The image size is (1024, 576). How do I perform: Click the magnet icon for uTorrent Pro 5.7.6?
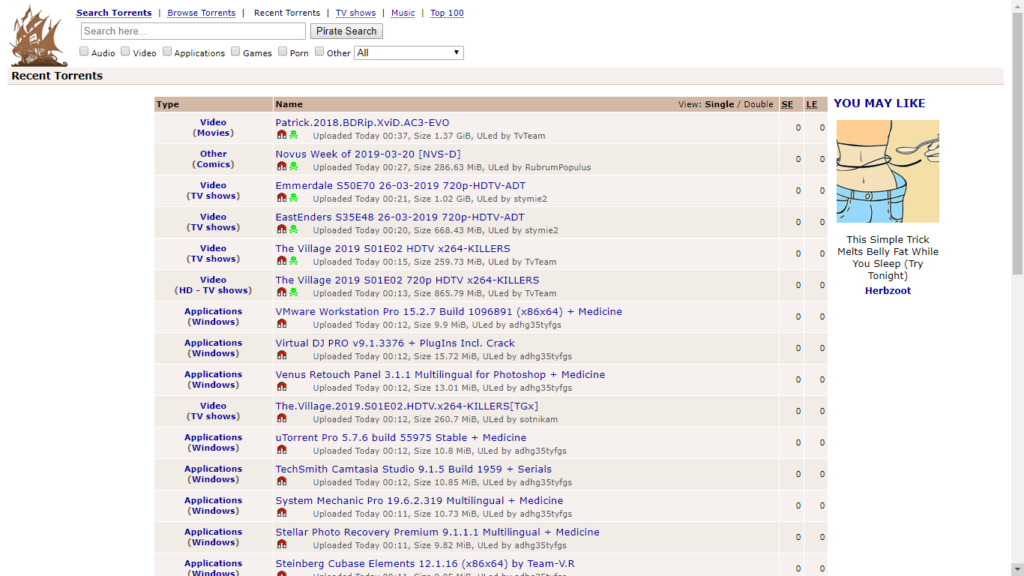[281, 449]
